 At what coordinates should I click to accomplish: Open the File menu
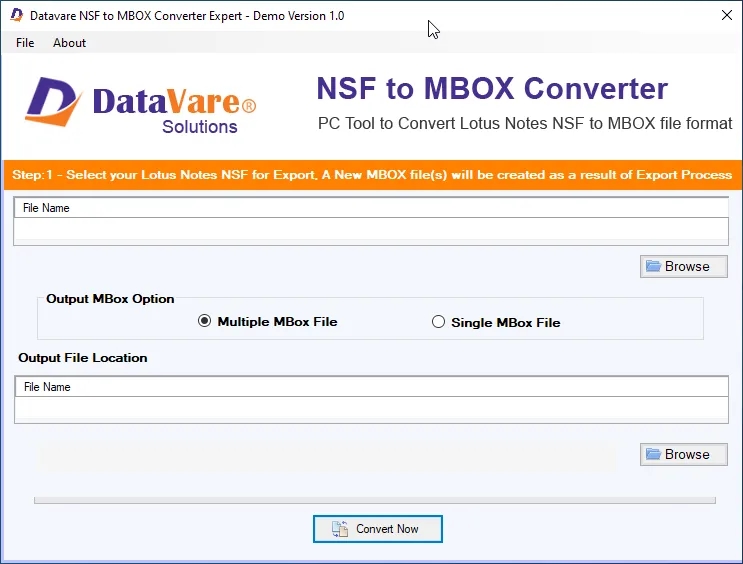point(25,43)
